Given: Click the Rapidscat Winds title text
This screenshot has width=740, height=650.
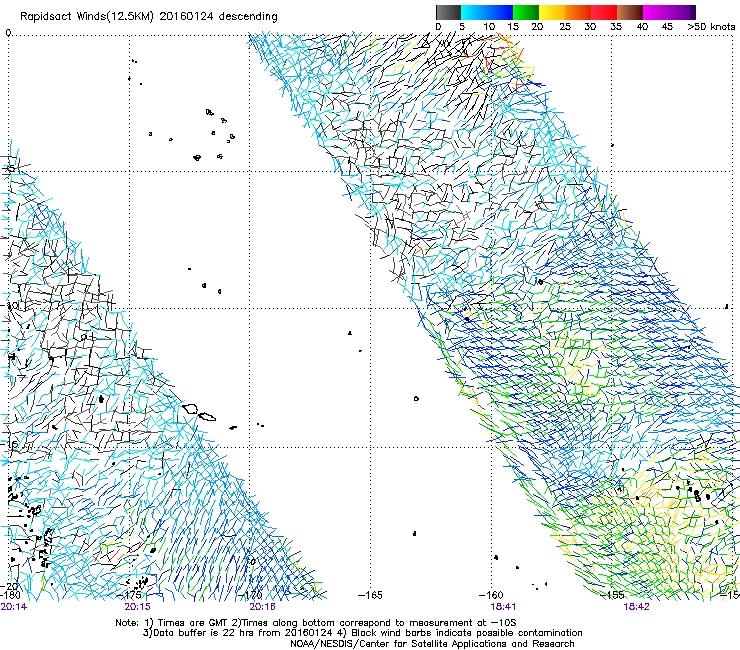Looking at the screenshot, I should 148,16.
